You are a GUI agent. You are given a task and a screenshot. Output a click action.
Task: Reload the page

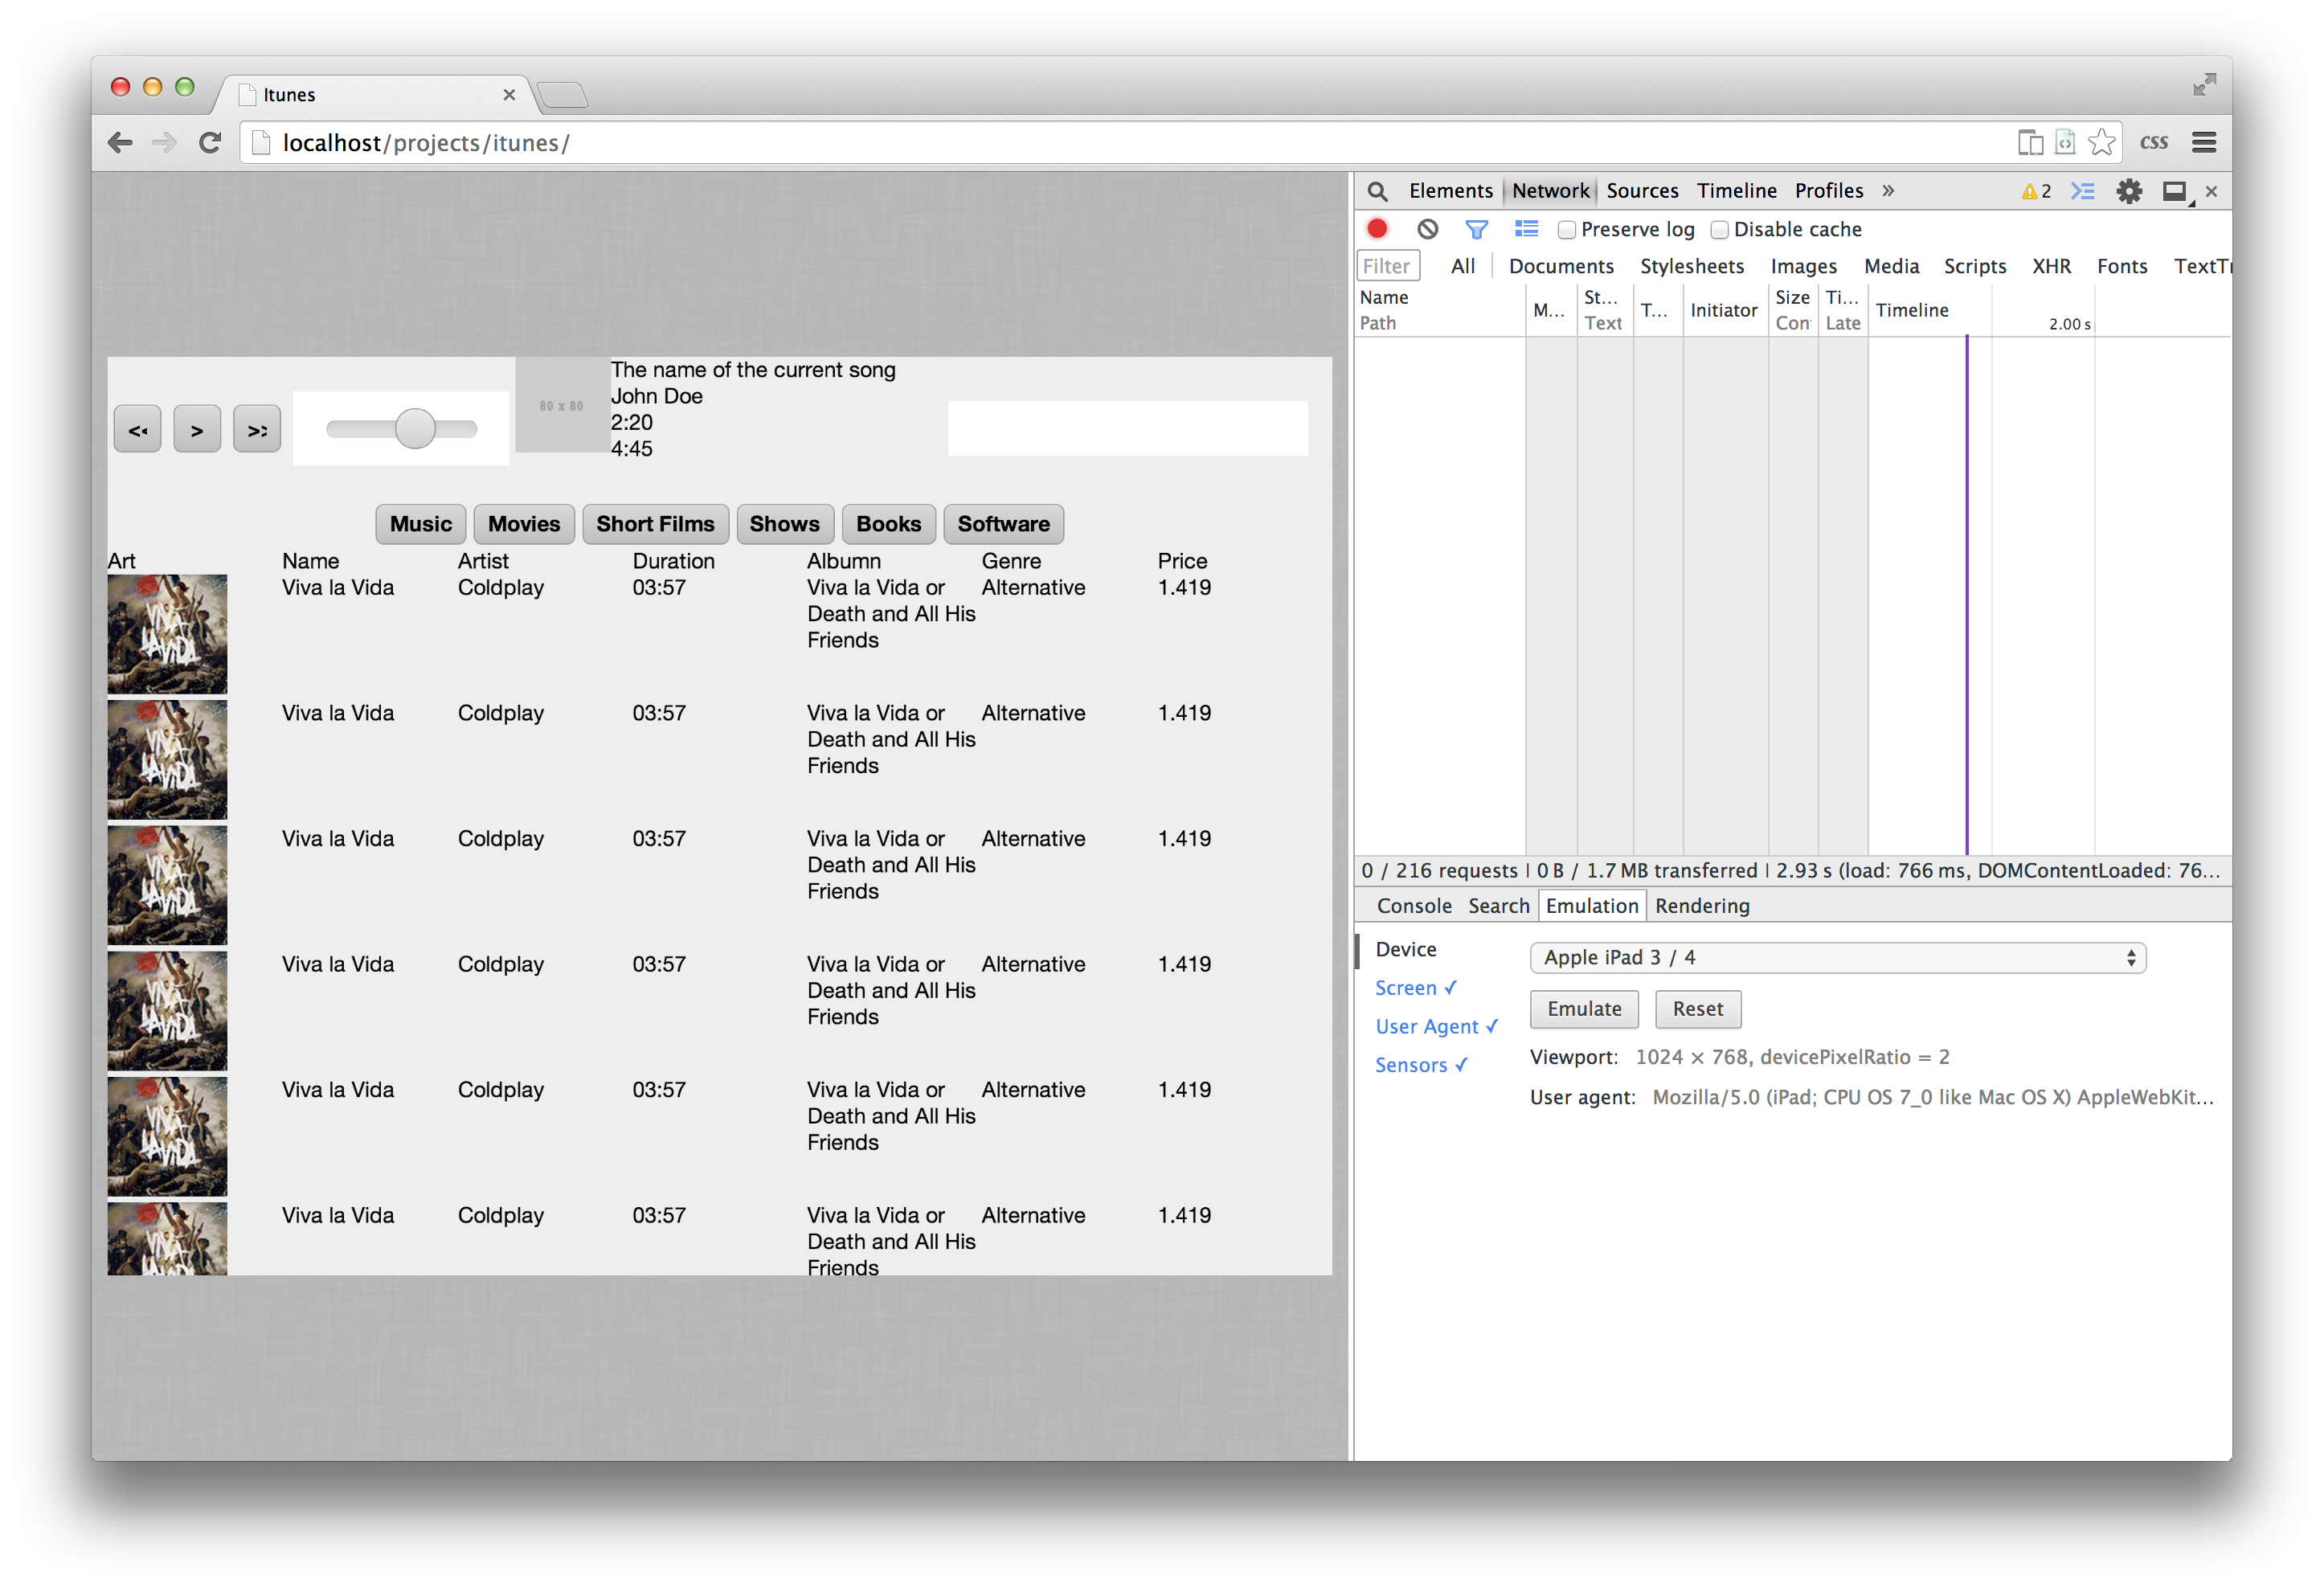click(209, 143)
